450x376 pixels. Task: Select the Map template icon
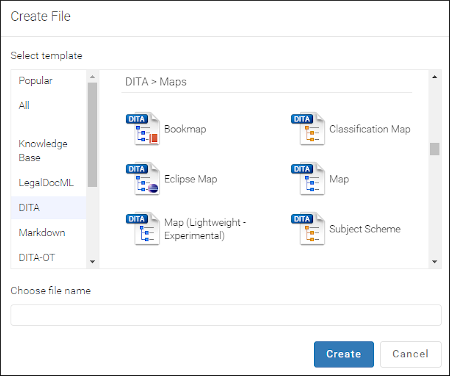point(308,179)
